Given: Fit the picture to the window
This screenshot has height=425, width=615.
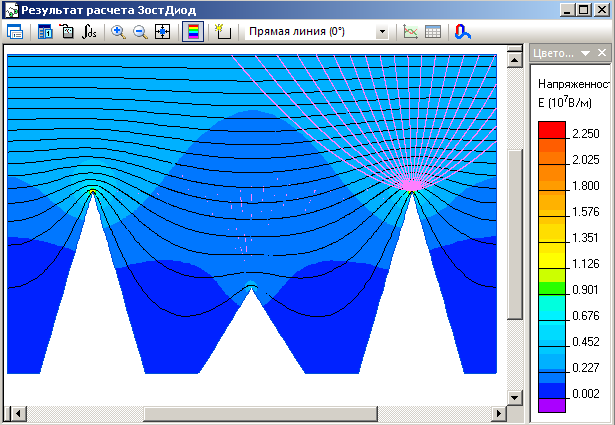Looking at the screenshot, I should click(x=162, y=32).
